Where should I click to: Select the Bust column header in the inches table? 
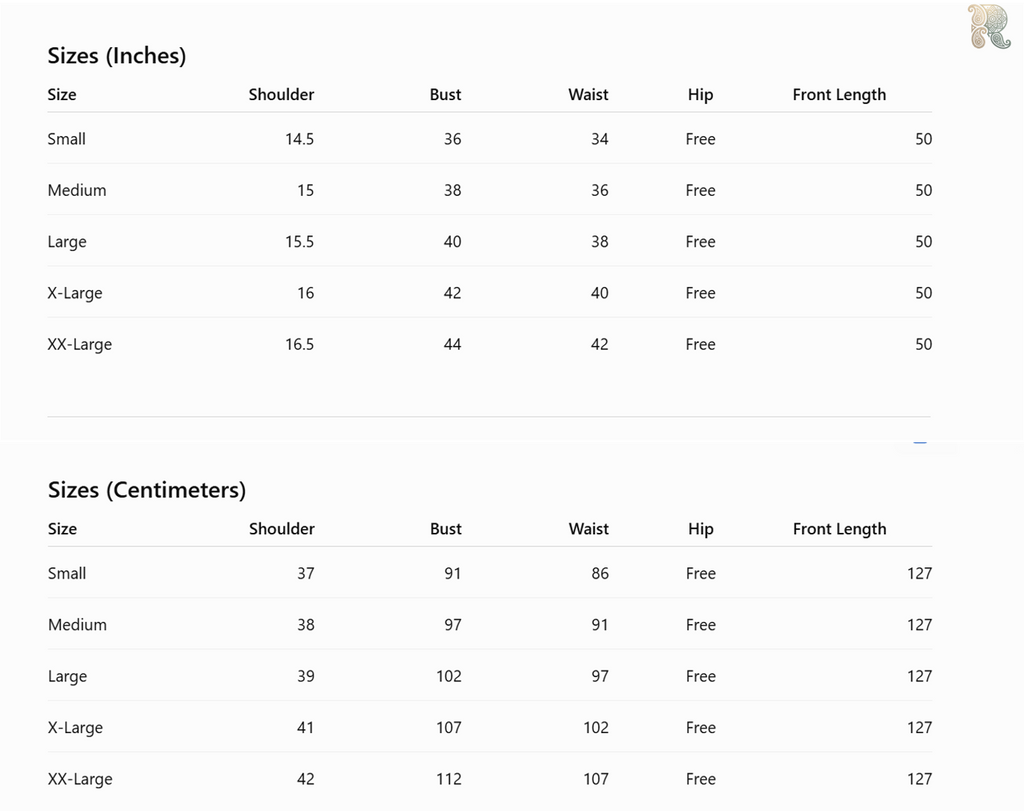point(445,95)
